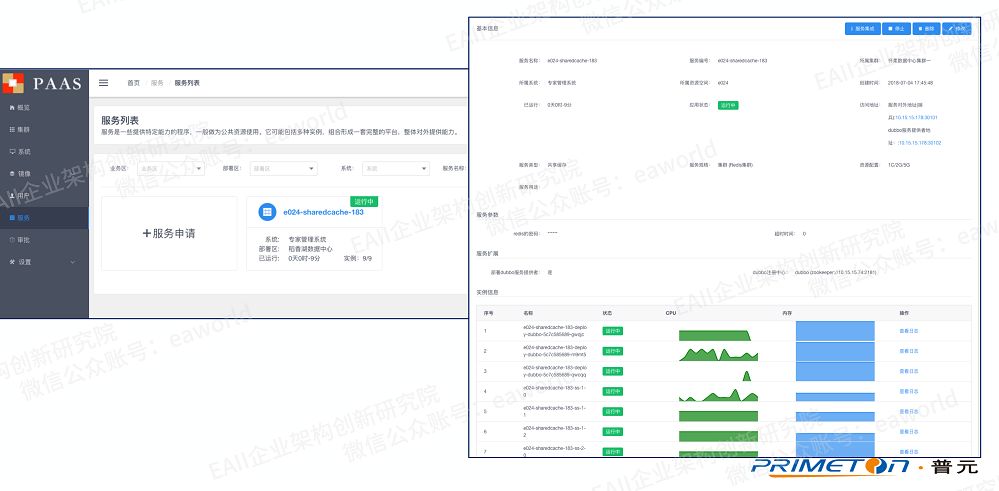Open the e024-sharedcache-183 service card link
Image resolution: width=999 pixels, height=491 pixels.
[x=323, y=212]
